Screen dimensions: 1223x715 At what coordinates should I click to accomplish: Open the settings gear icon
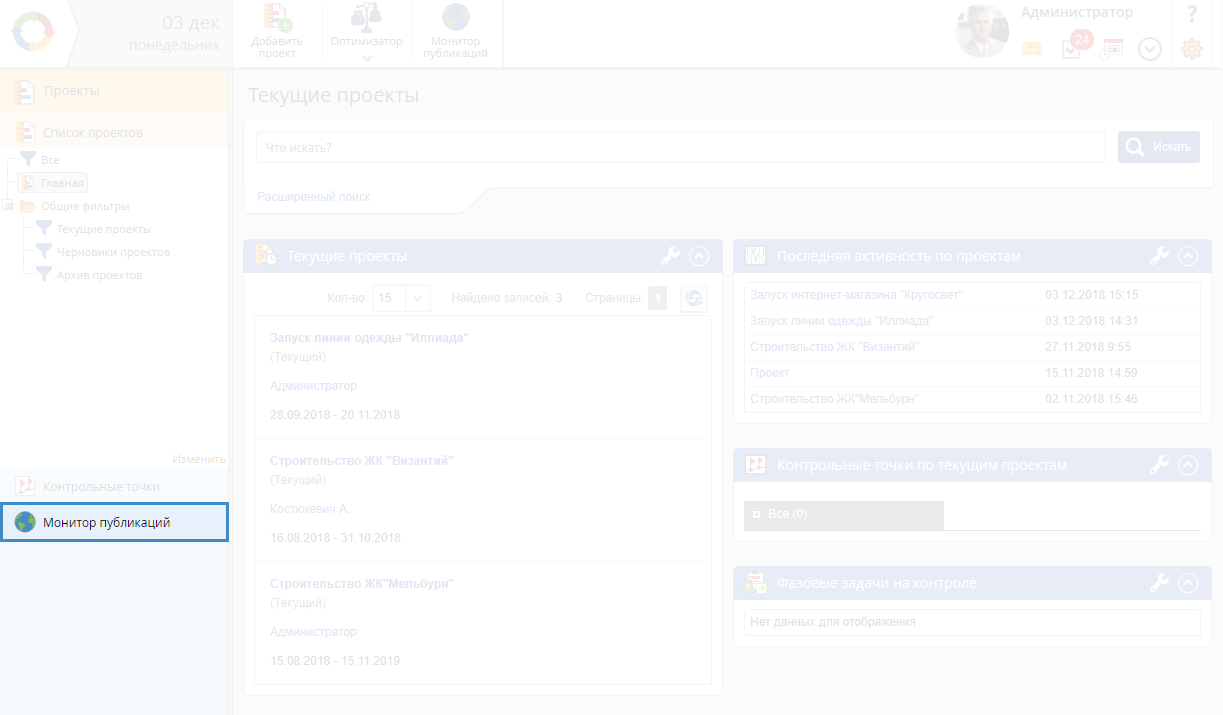click(x=1191, y=49)
